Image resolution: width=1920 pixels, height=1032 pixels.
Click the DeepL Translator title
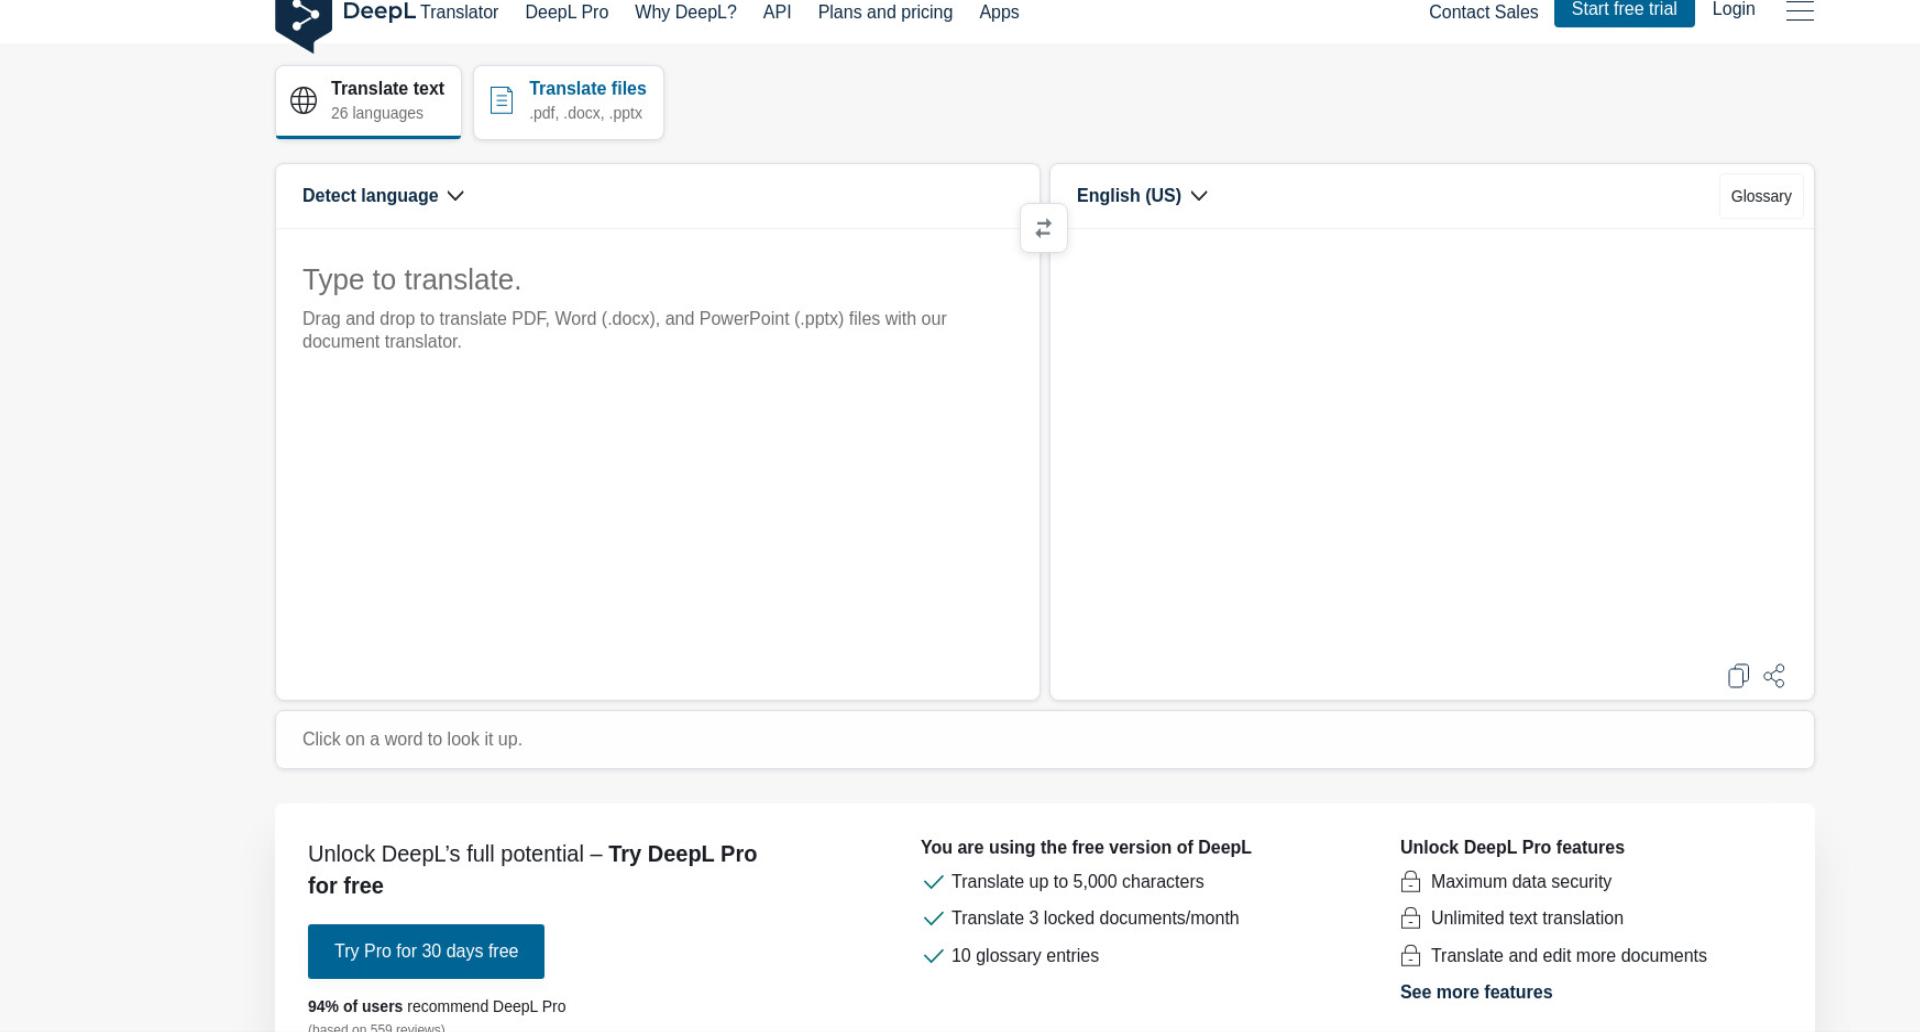tap(420, 12)
